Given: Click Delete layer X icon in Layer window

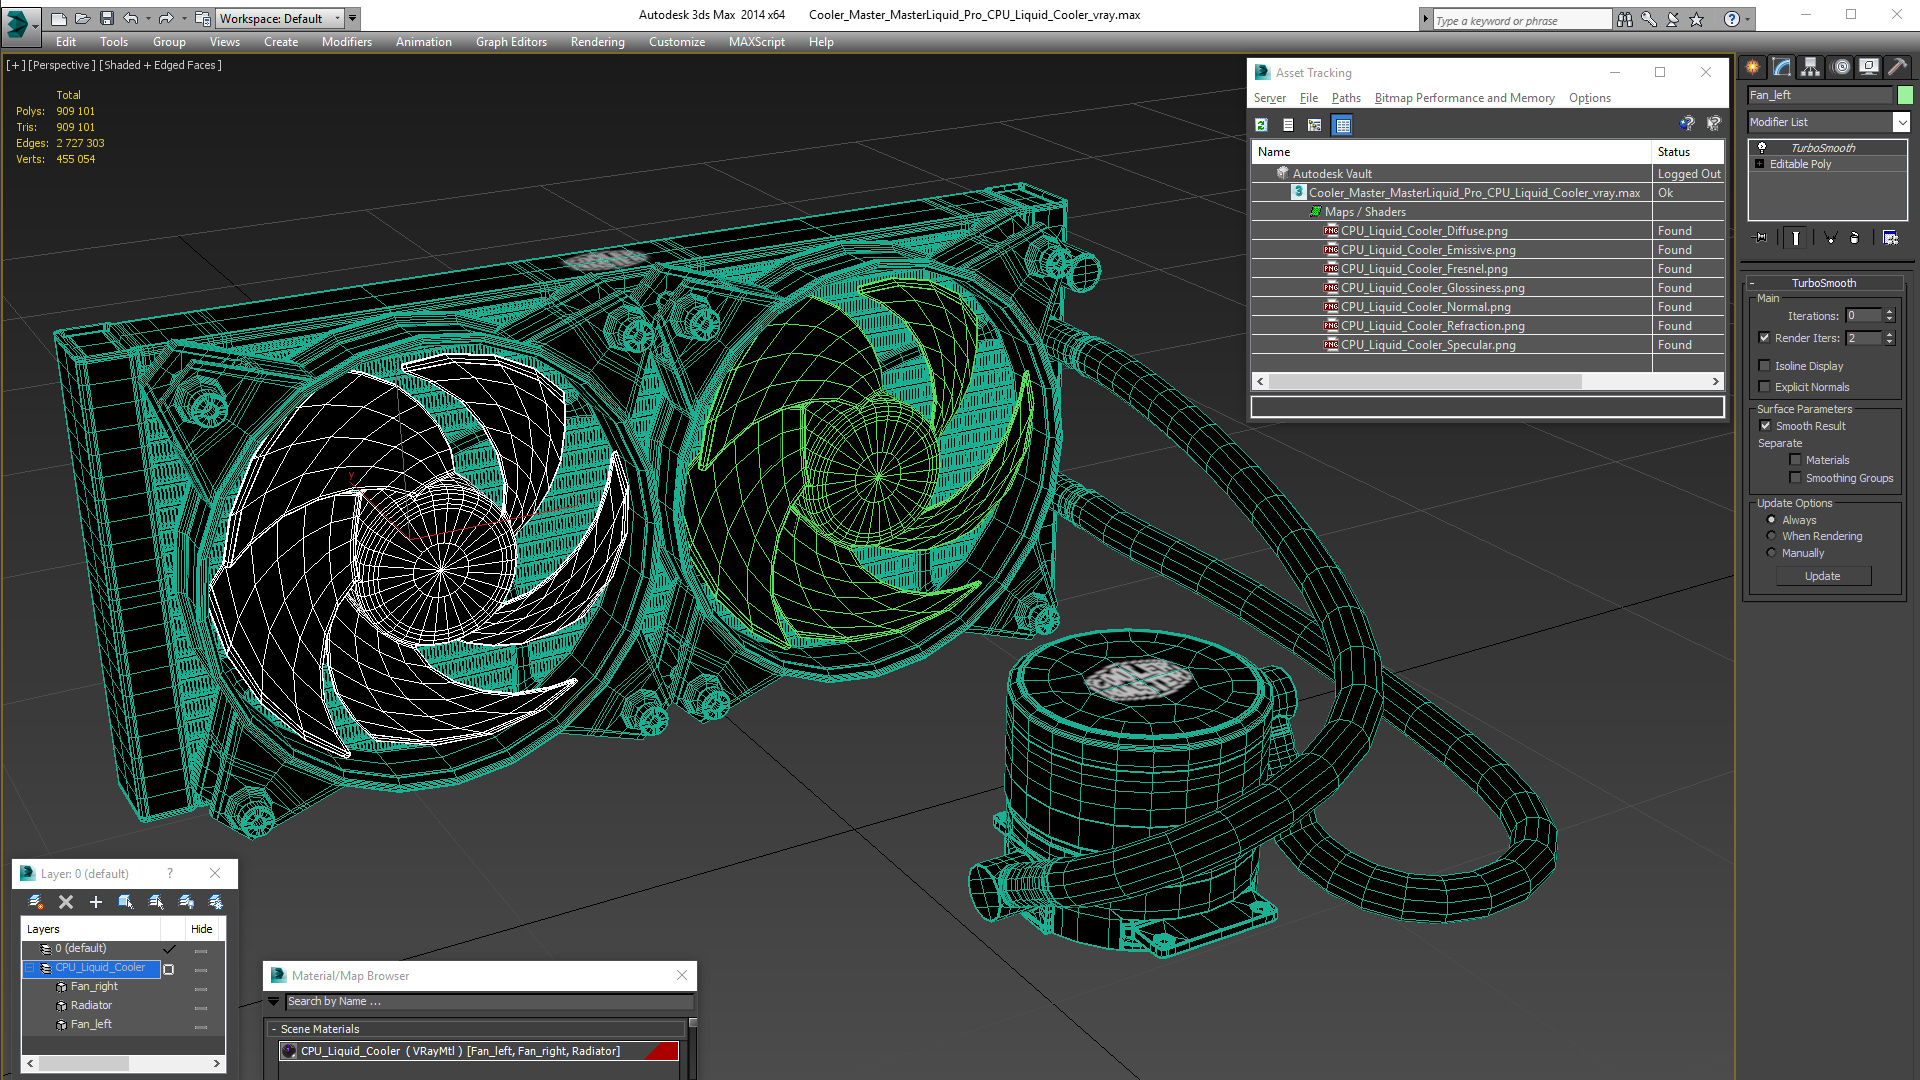Looking at the screenshot, I should [x=66, y=902].
